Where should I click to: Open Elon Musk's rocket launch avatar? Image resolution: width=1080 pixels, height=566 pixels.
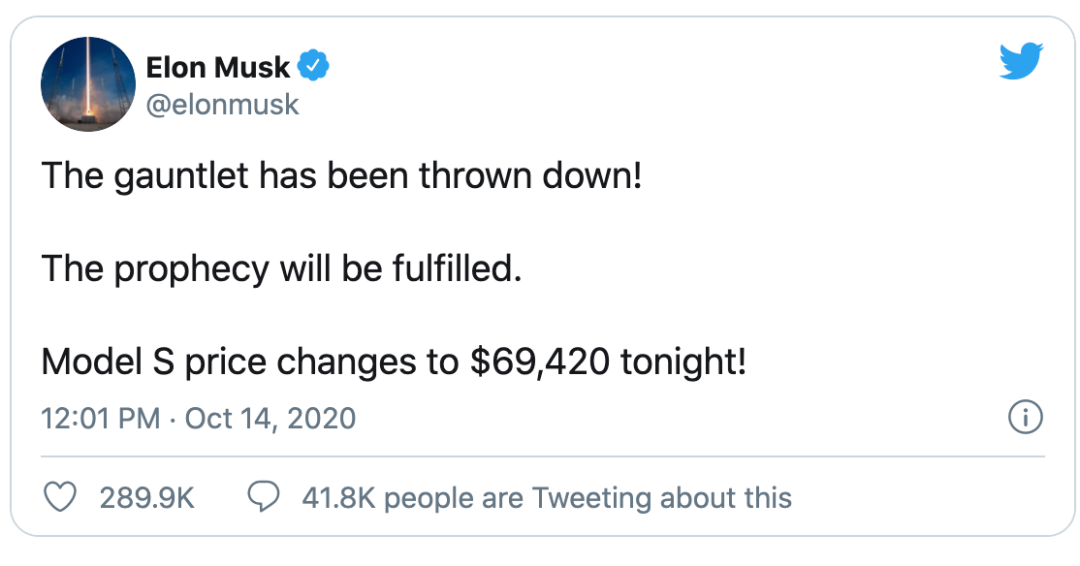[x=88, y=84]
